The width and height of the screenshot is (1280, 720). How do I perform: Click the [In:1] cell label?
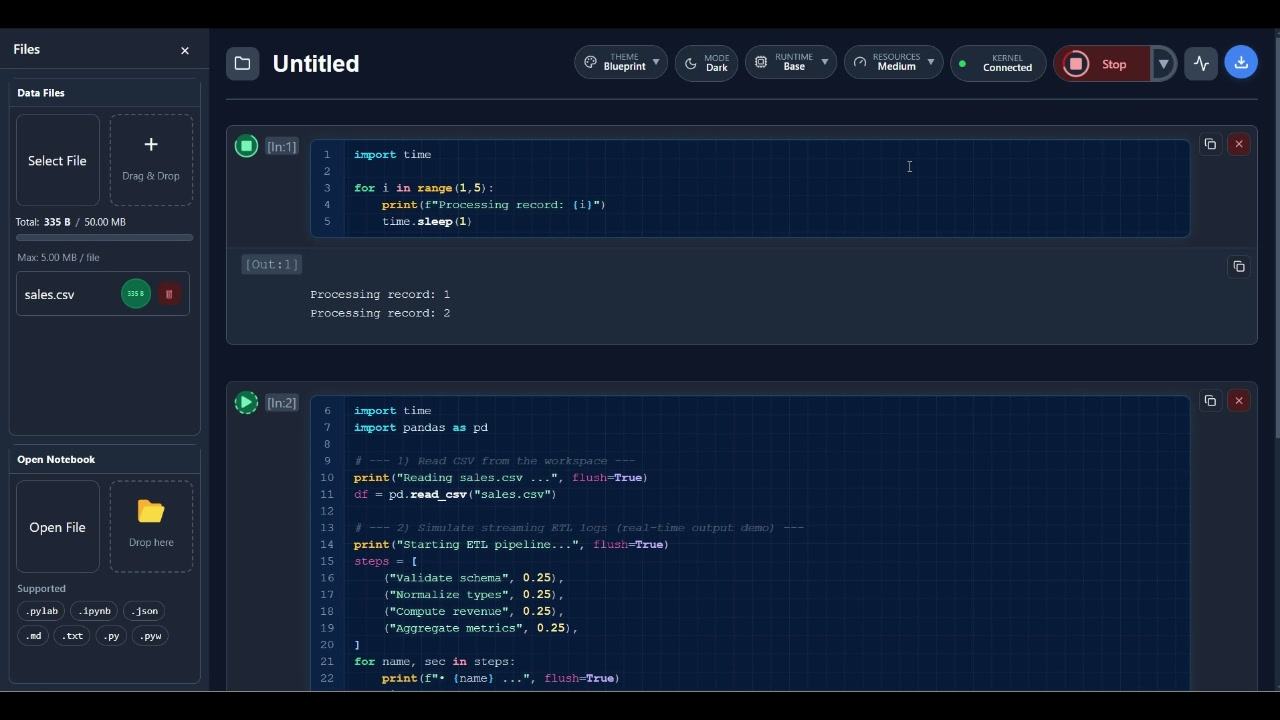[x=282, y=147]
